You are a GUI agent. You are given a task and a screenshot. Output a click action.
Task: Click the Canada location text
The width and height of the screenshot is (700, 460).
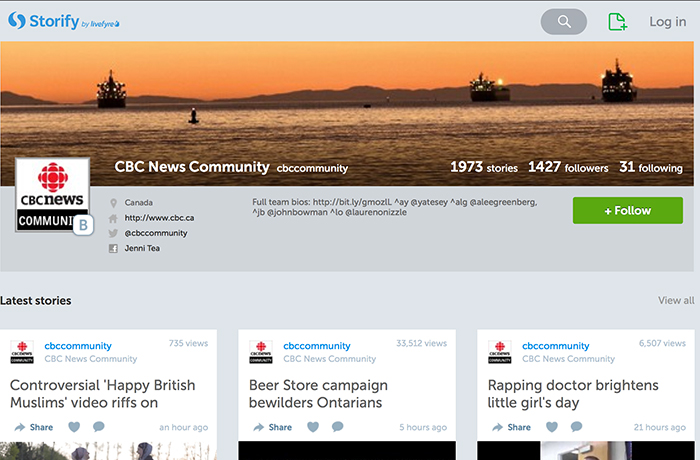[x=138, y=203]
